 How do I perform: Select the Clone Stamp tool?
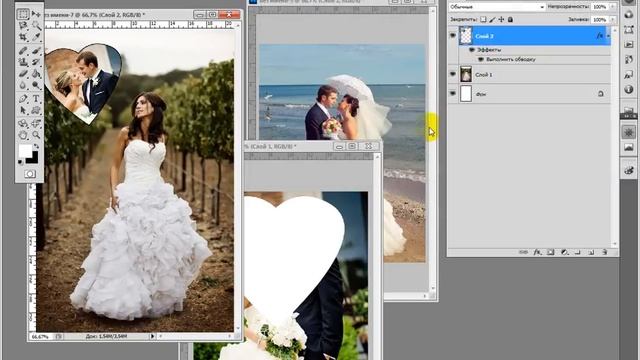(x=23, y=62)
